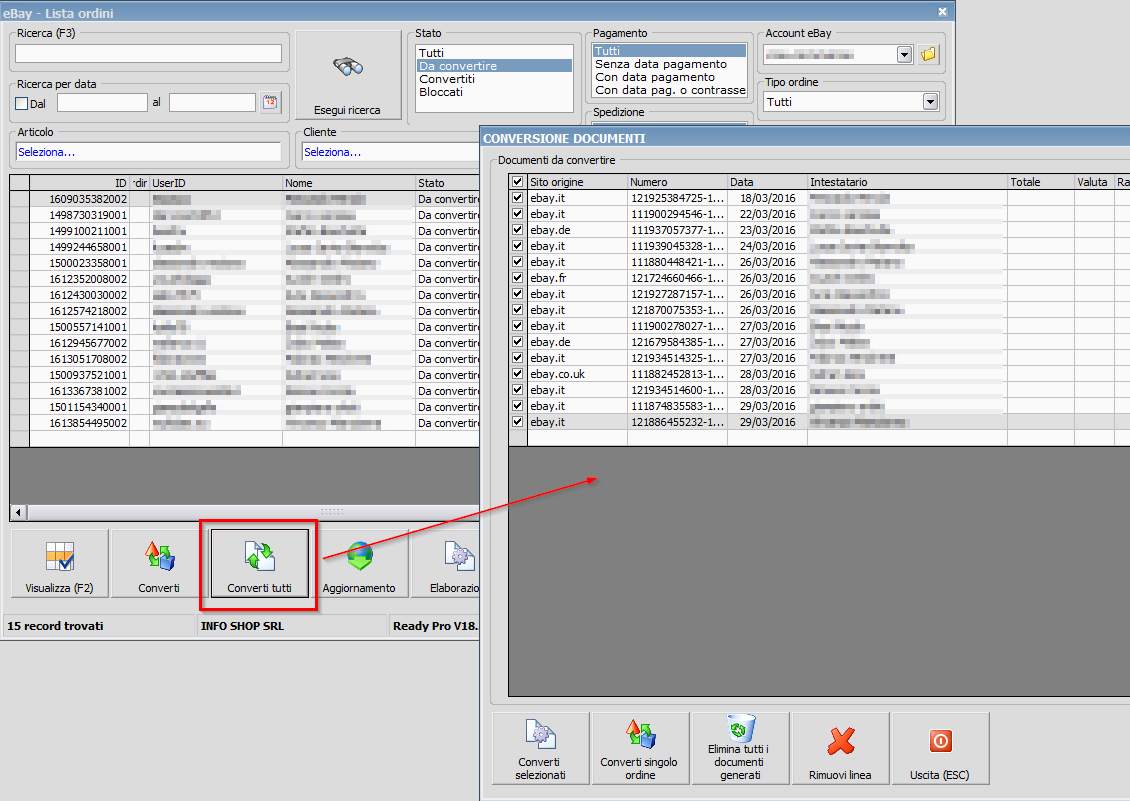The width and height of the screenshot is (1130, 801).
Task: Click Seleziona... link under Cliente
Action: 332,152
